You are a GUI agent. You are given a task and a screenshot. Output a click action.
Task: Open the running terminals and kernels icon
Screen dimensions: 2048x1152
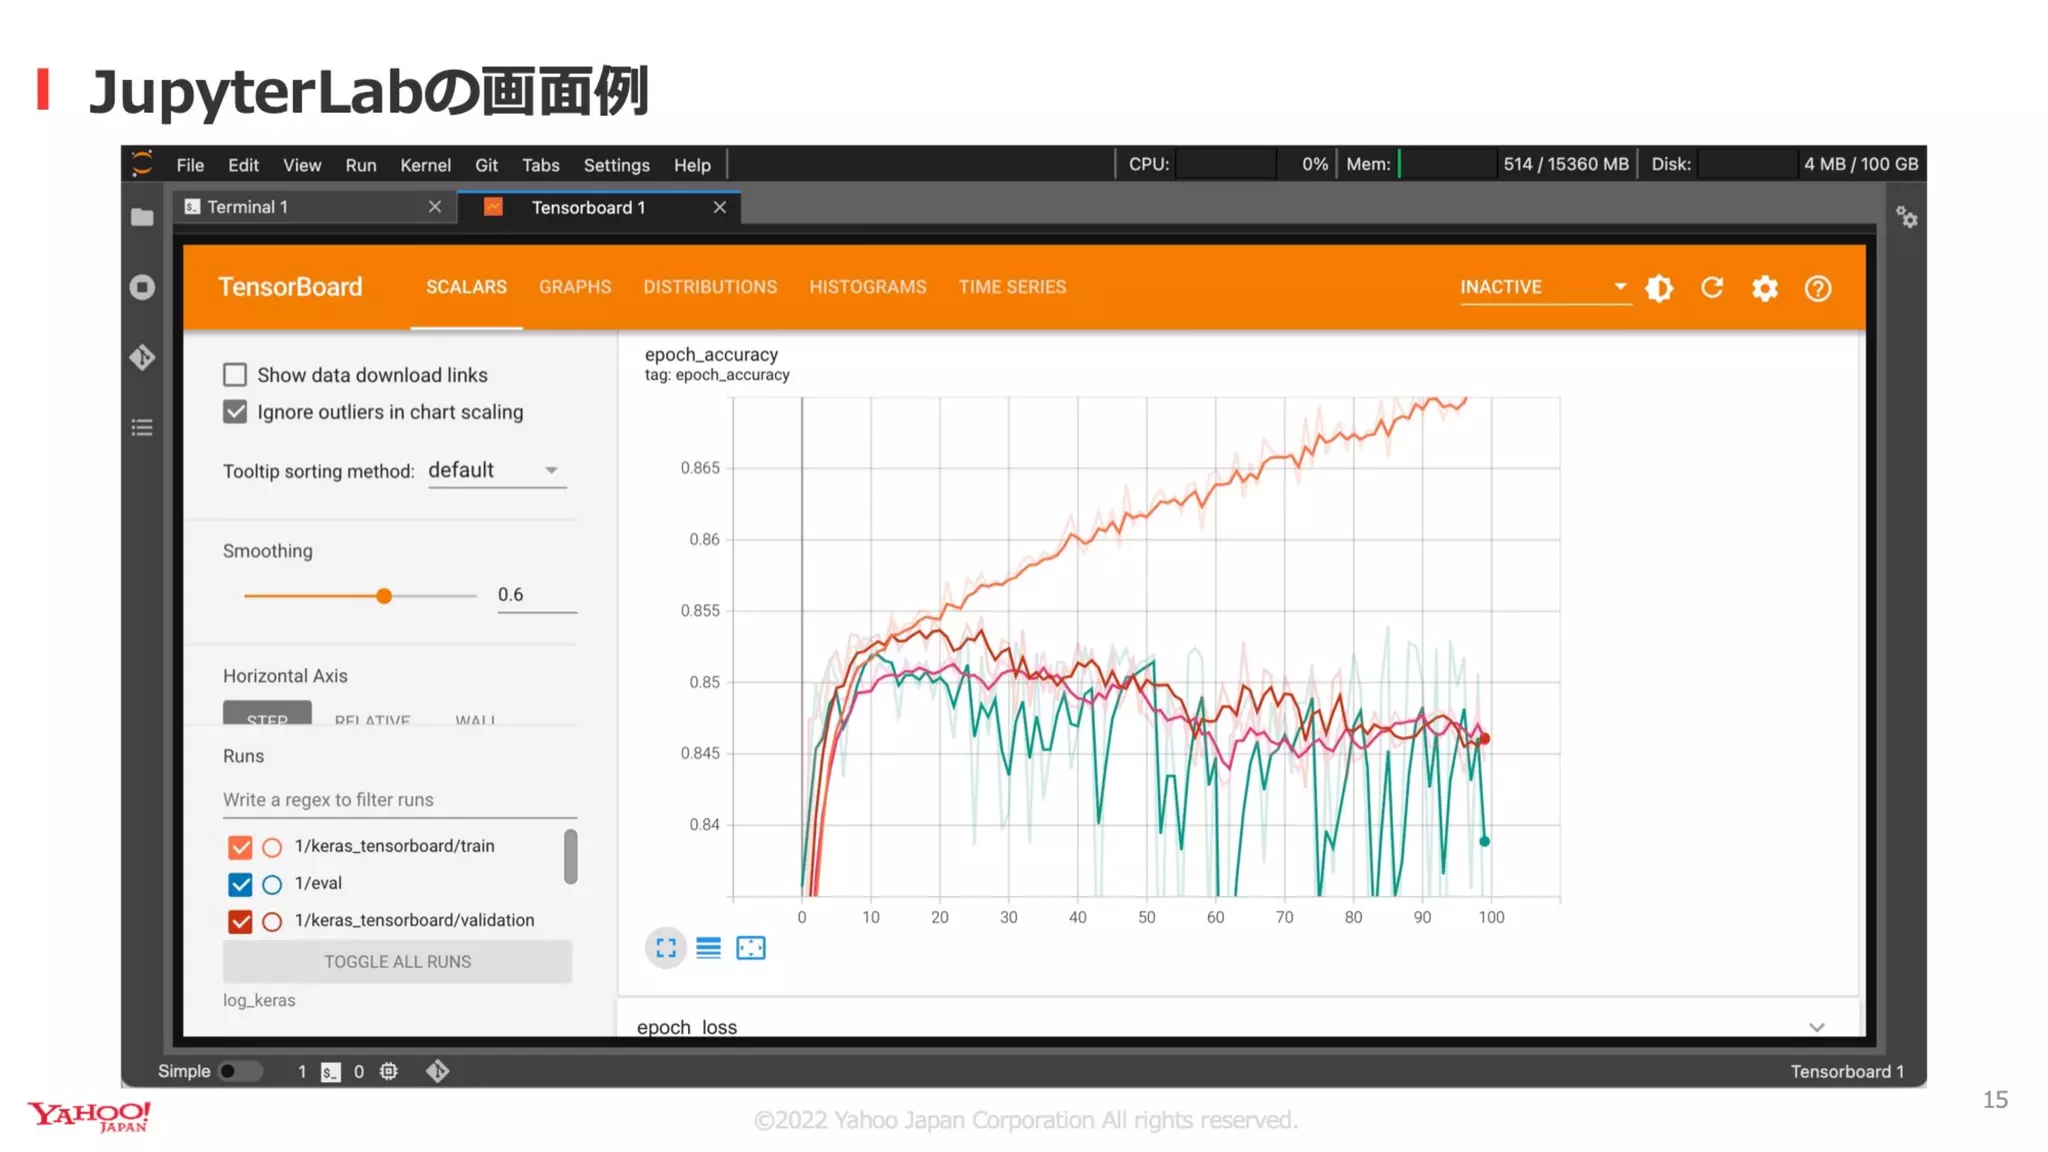142,288
